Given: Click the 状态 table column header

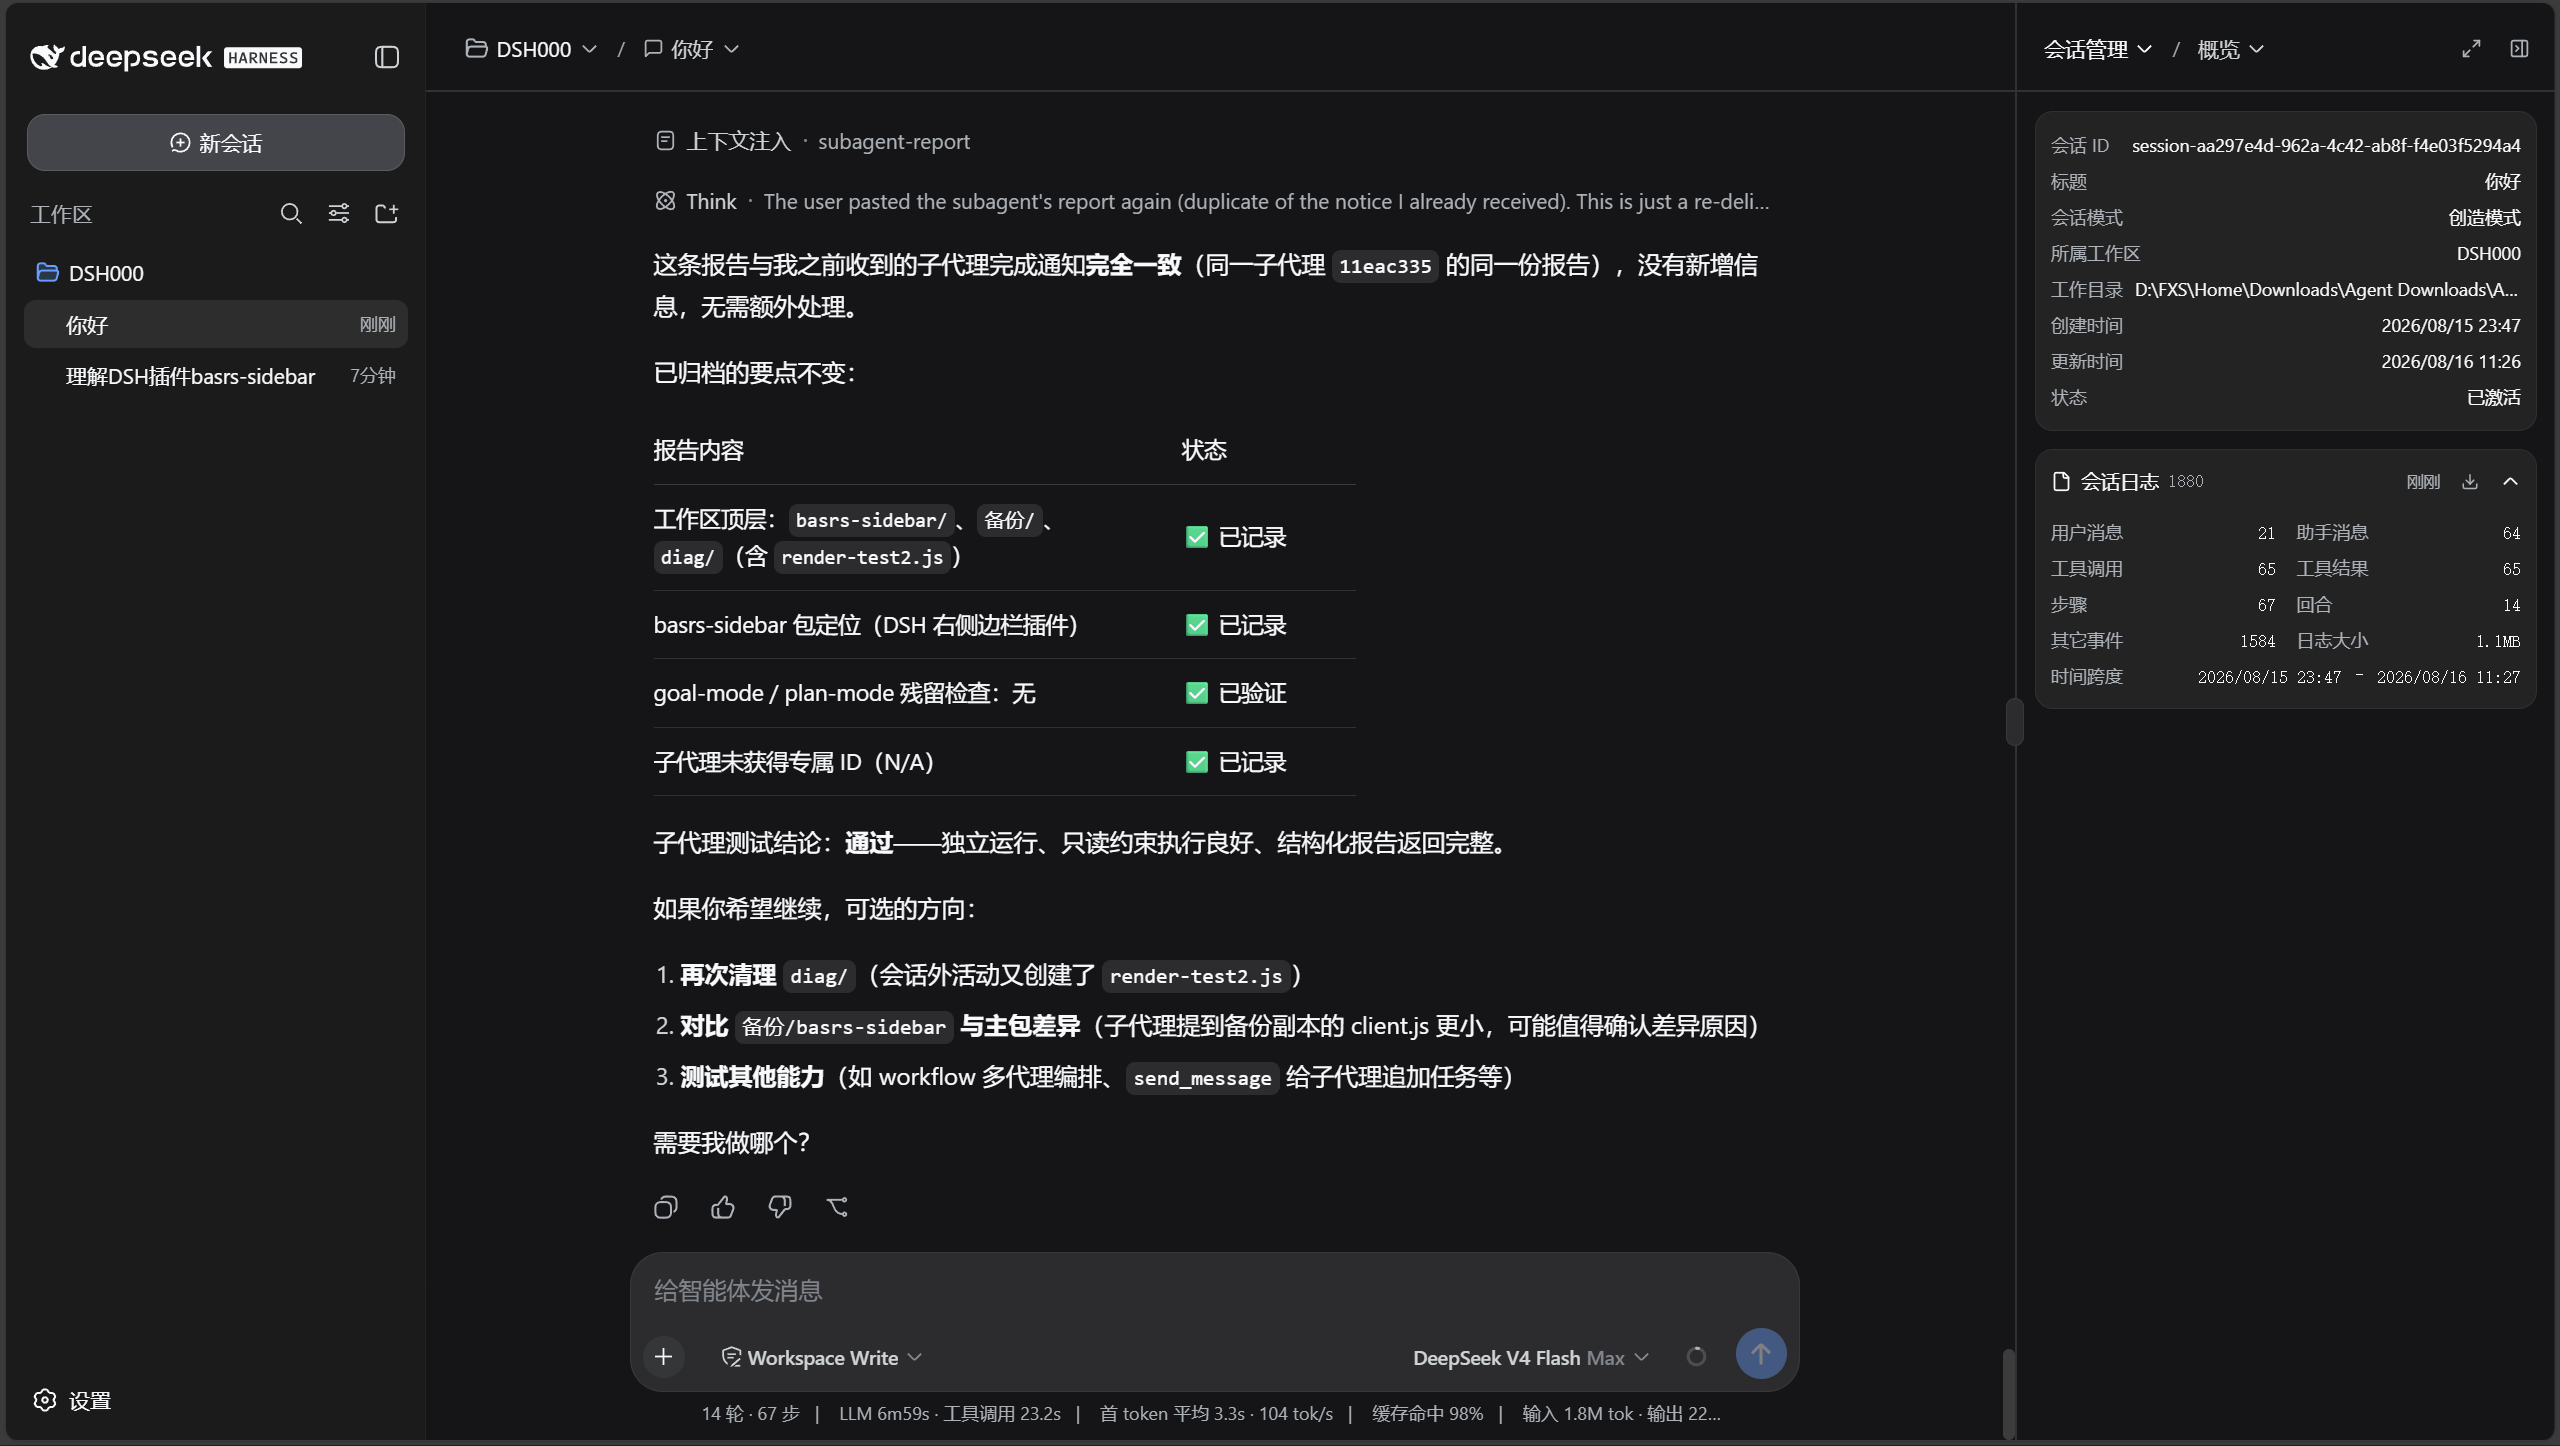Looking at the screenshot, I should click(x=1204, y=450).
